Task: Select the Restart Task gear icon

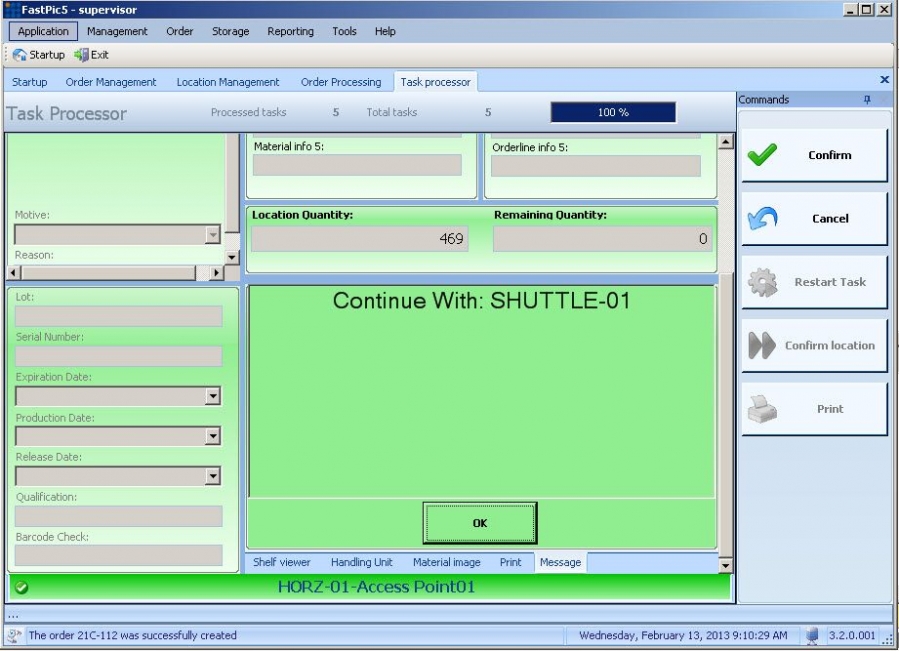Action: point(765,281)
